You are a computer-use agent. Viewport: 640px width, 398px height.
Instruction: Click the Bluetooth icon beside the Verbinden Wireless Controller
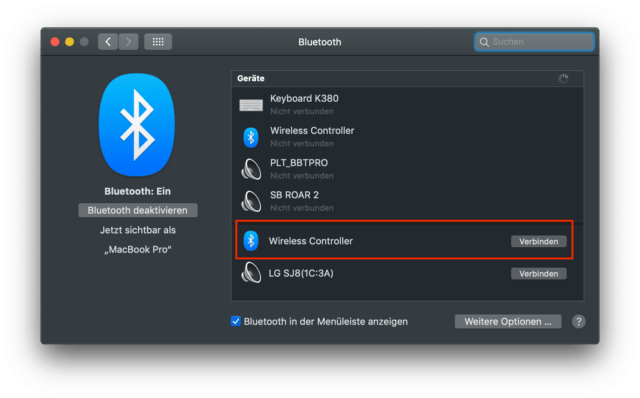(x=251, y=241)
